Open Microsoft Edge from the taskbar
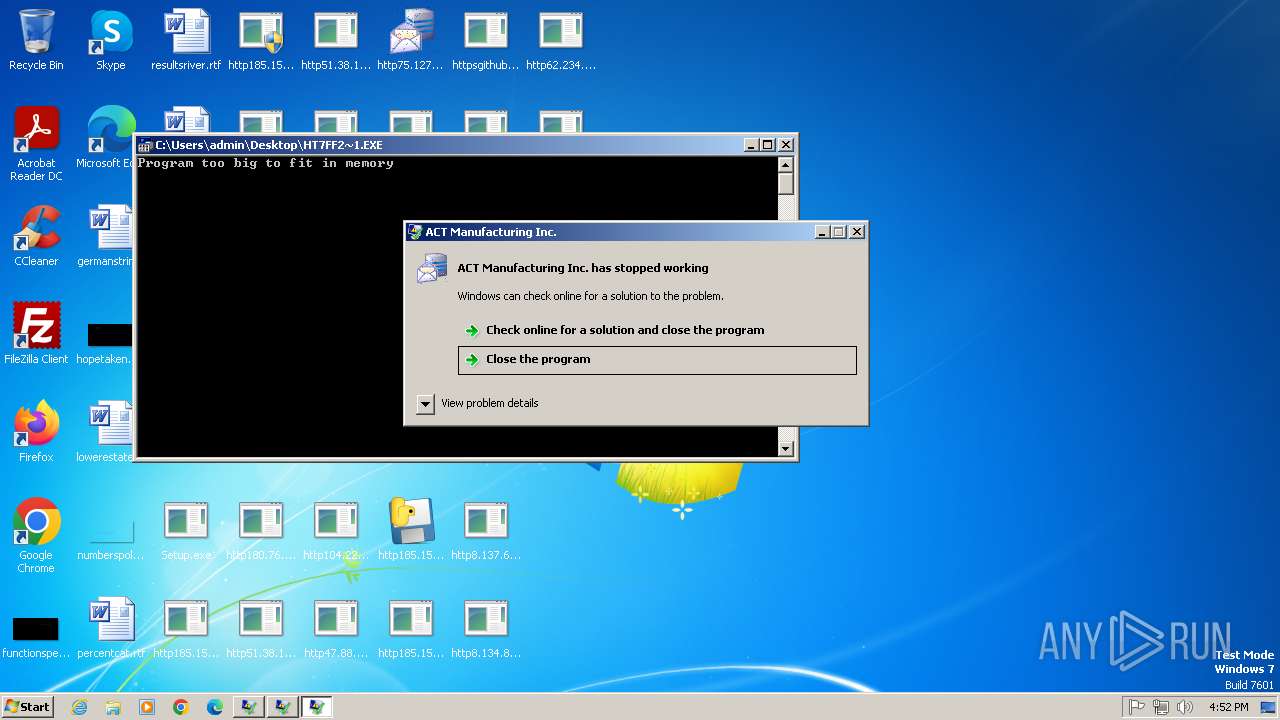Image resolution: width=1280 pixels, height=720 pixels. (215, 707)
